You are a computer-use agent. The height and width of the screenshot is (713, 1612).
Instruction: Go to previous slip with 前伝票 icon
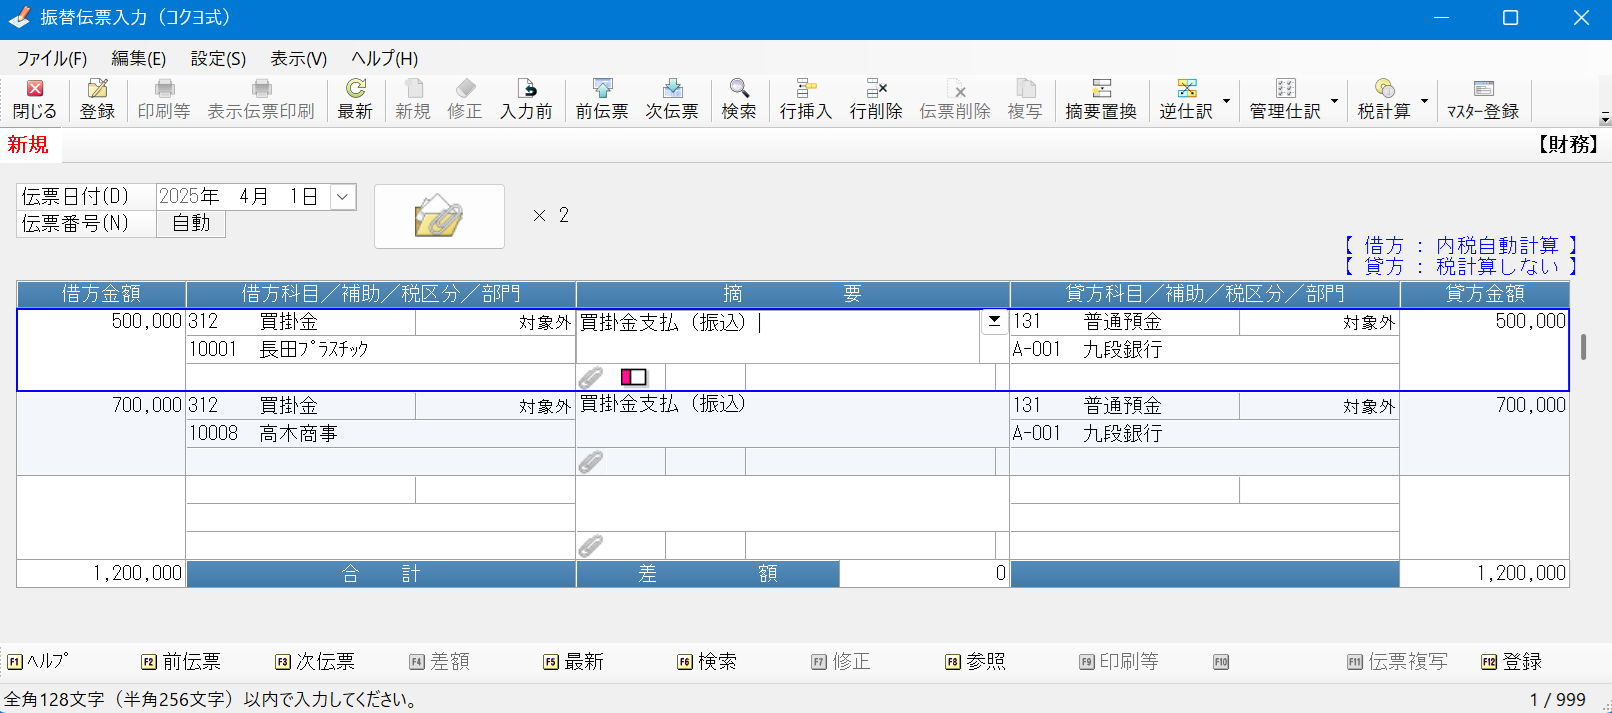[602, 100]
